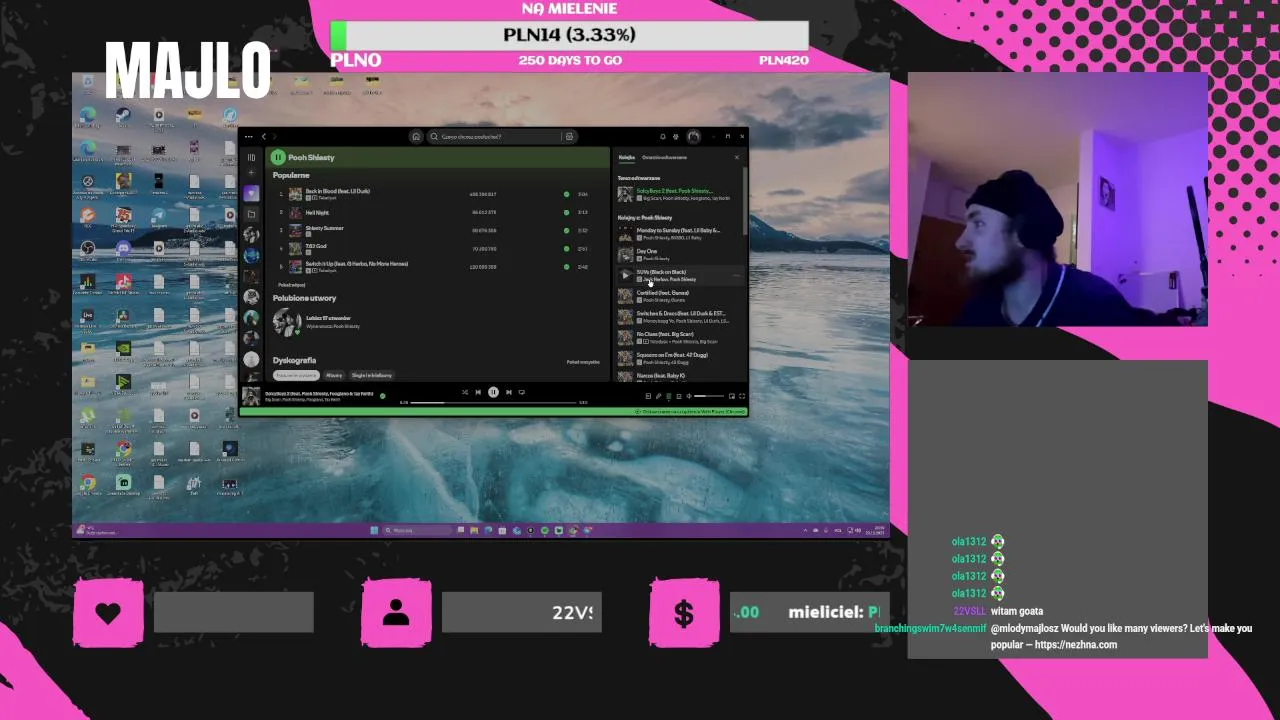Open Discord icon on the desktop
This screenshot has width=1280, height=720.
click(x=123, y=250)
